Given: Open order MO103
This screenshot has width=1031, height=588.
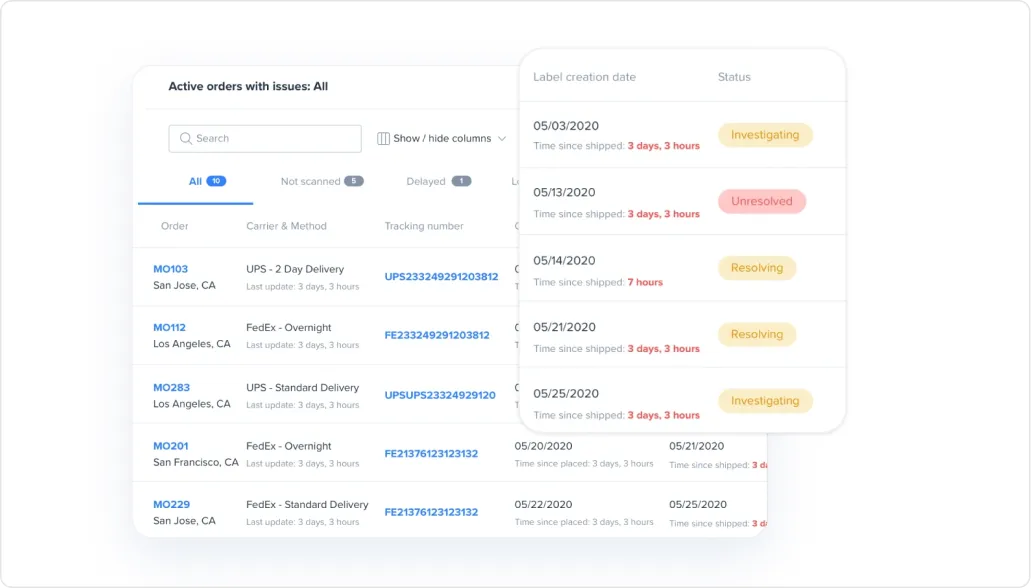Looking at the screenshot, I should tap(171, 268).
